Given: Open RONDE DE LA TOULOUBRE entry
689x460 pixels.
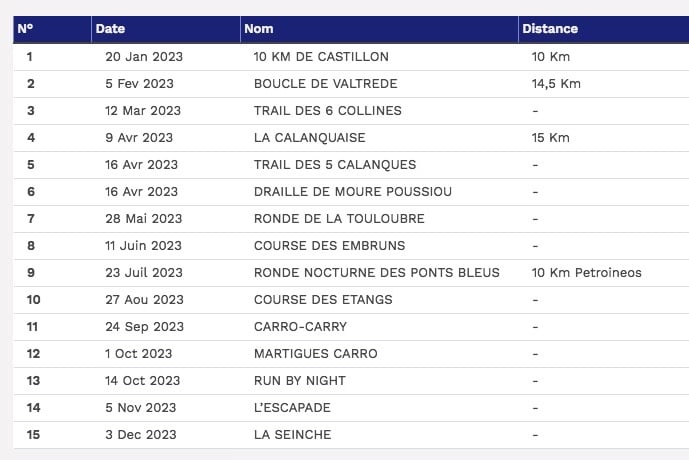Looking at the screenshot, I should coord(339,219).
